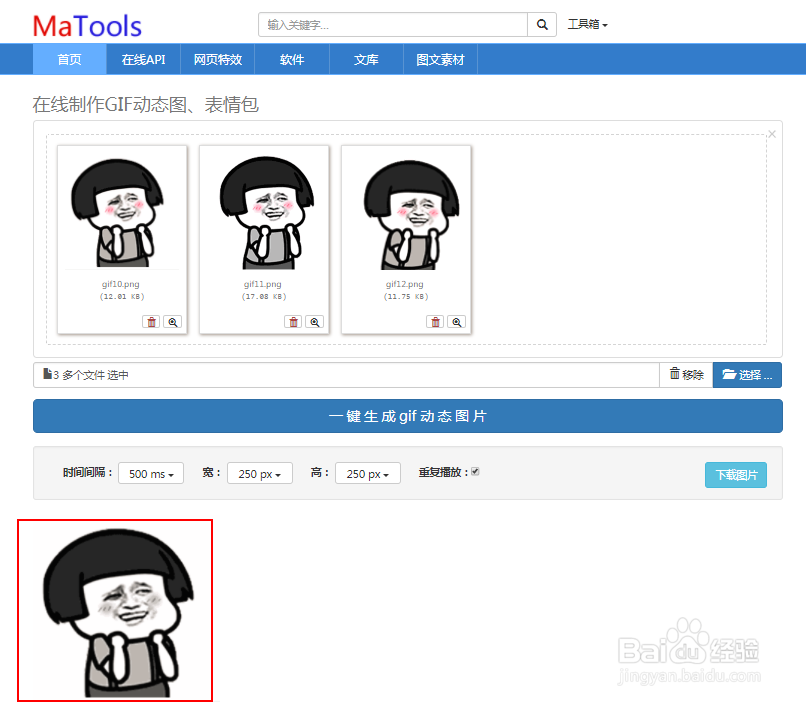Open the 在线API tab
This screenshot has width=806, height=704.
click(x=143, y=60)
